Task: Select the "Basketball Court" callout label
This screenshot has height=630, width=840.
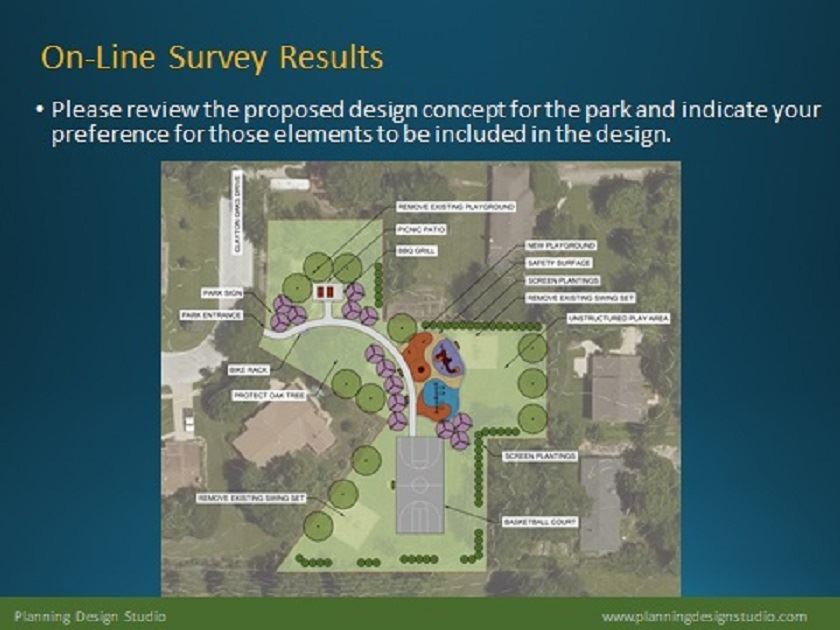Action: coord(539,522)
